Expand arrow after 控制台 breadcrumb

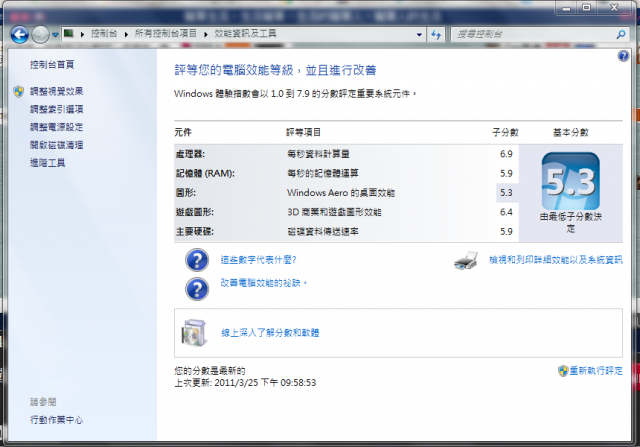tap(126, 34)
